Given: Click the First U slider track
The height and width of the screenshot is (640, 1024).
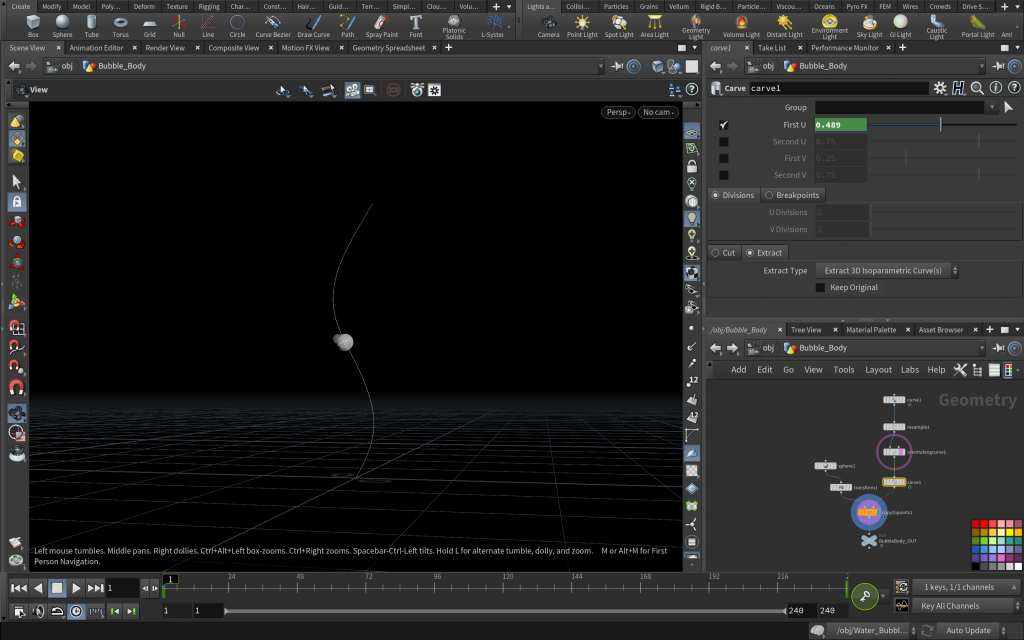Looking at the screenshot, I should 942,125.
